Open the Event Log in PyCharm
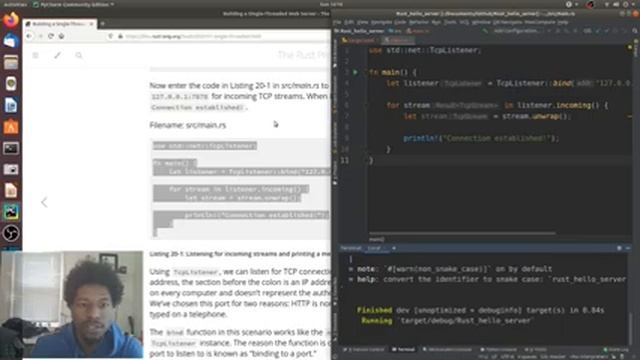640x360 pixels. pyautogui.click(x=616, y=350)
